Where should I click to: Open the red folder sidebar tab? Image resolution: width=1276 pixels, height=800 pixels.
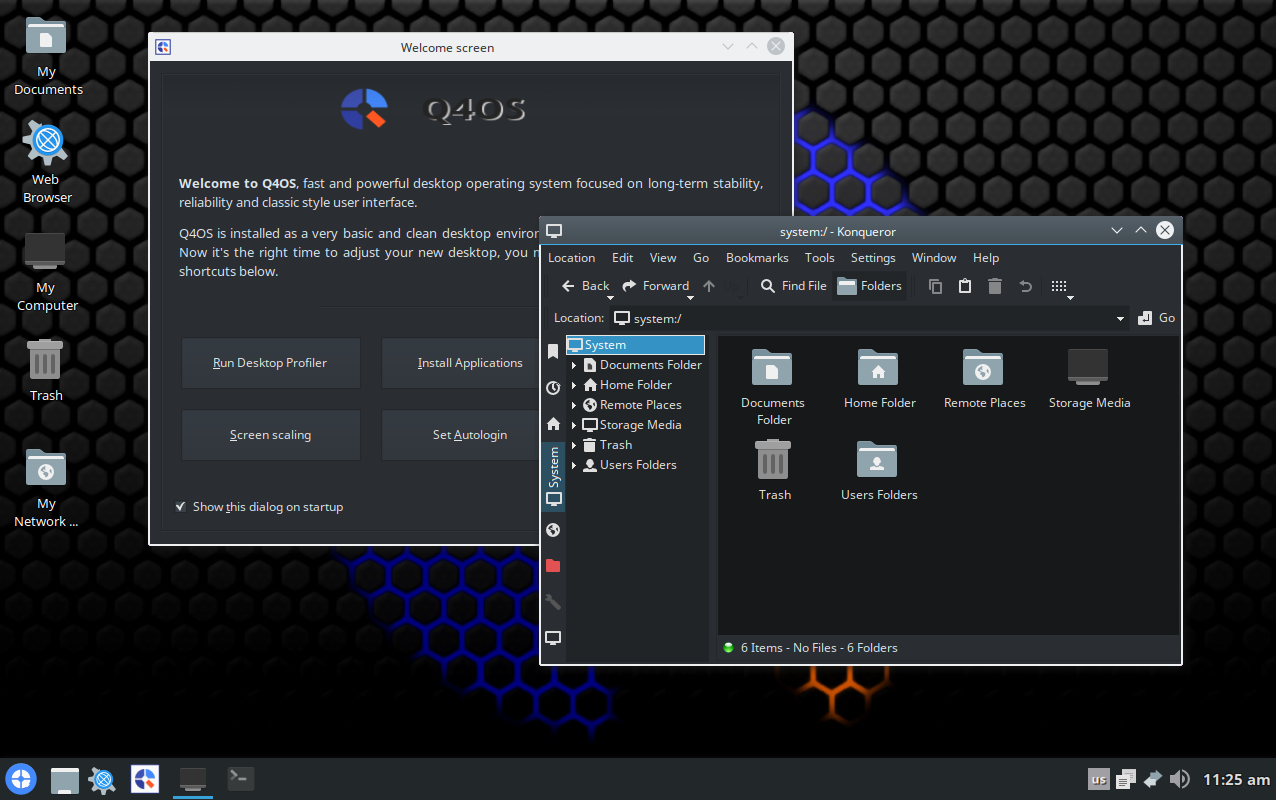click(x=553, y=566)
